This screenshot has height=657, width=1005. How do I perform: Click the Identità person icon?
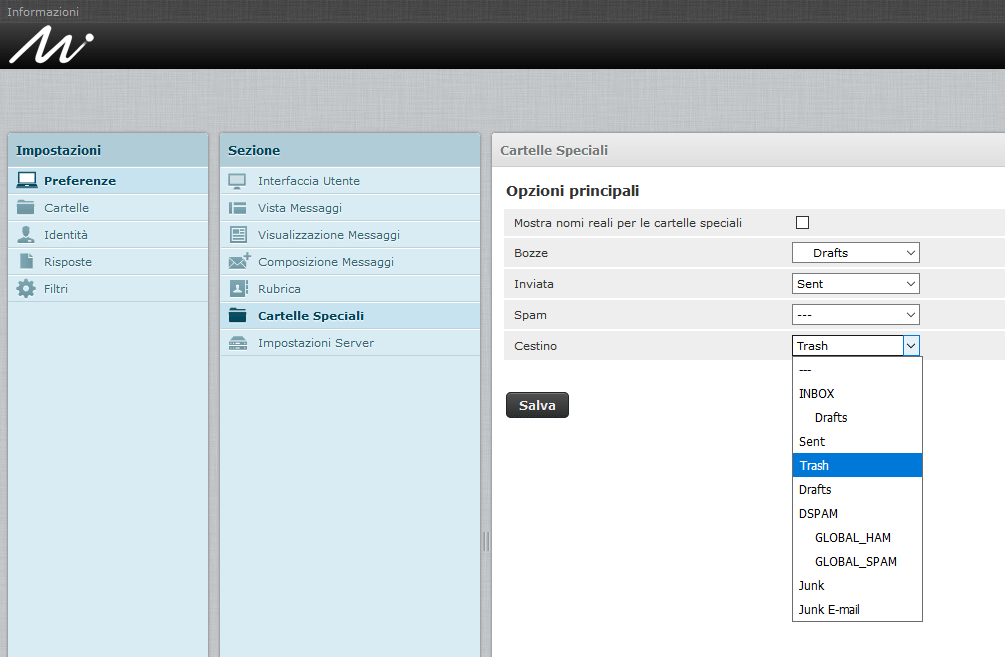tap(27, 235)
